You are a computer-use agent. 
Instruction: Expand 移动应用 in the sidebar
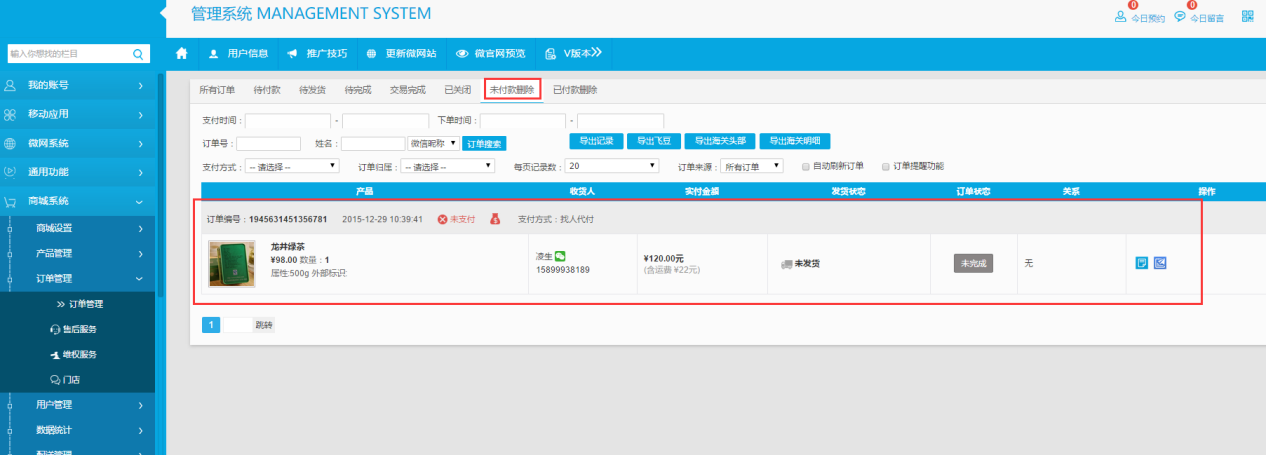click(77, 115)
